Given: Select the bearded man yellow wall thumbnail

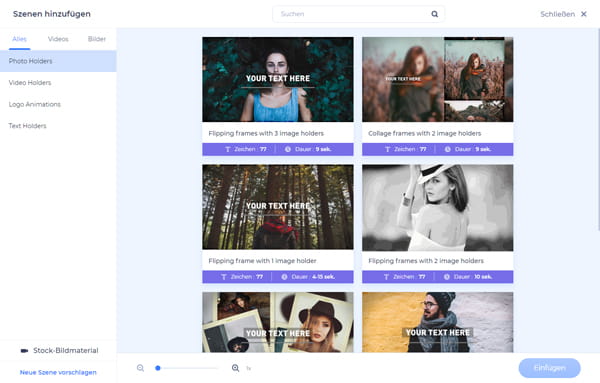Looking at the screenshot, I should (438, 322).
